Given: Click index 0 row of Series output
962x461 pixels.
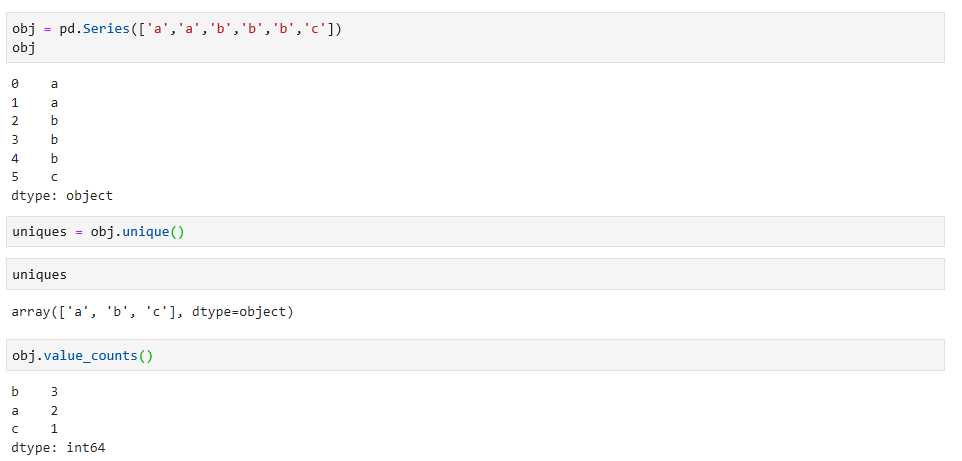Looking at the screenshot, I should (x=34, y=84).
